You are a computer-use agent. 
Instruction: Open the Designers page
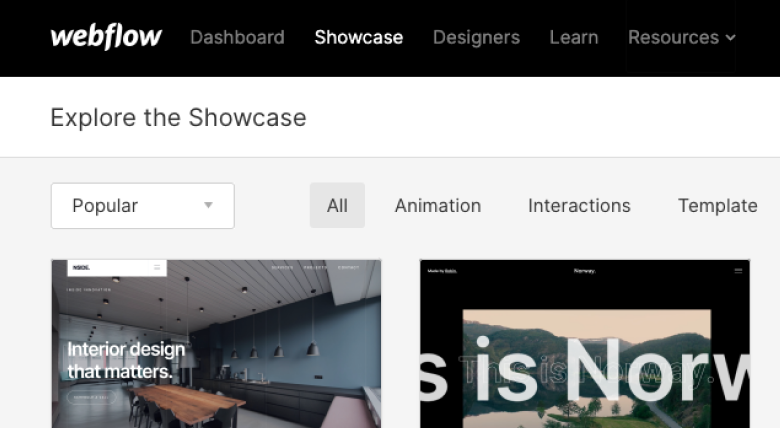coord(476,37)
